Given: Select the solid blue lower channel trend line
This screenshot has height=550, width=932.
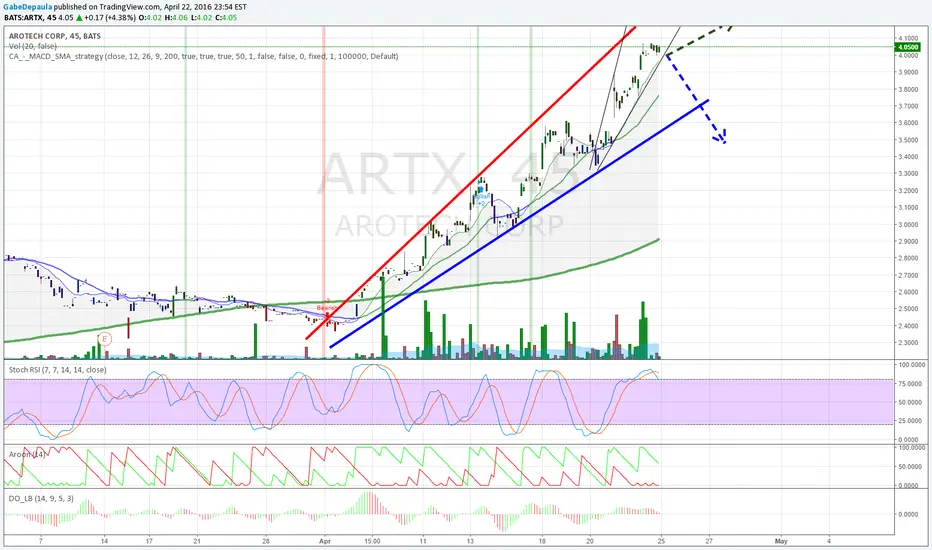Looking at the screenshot, I should 519,224.
